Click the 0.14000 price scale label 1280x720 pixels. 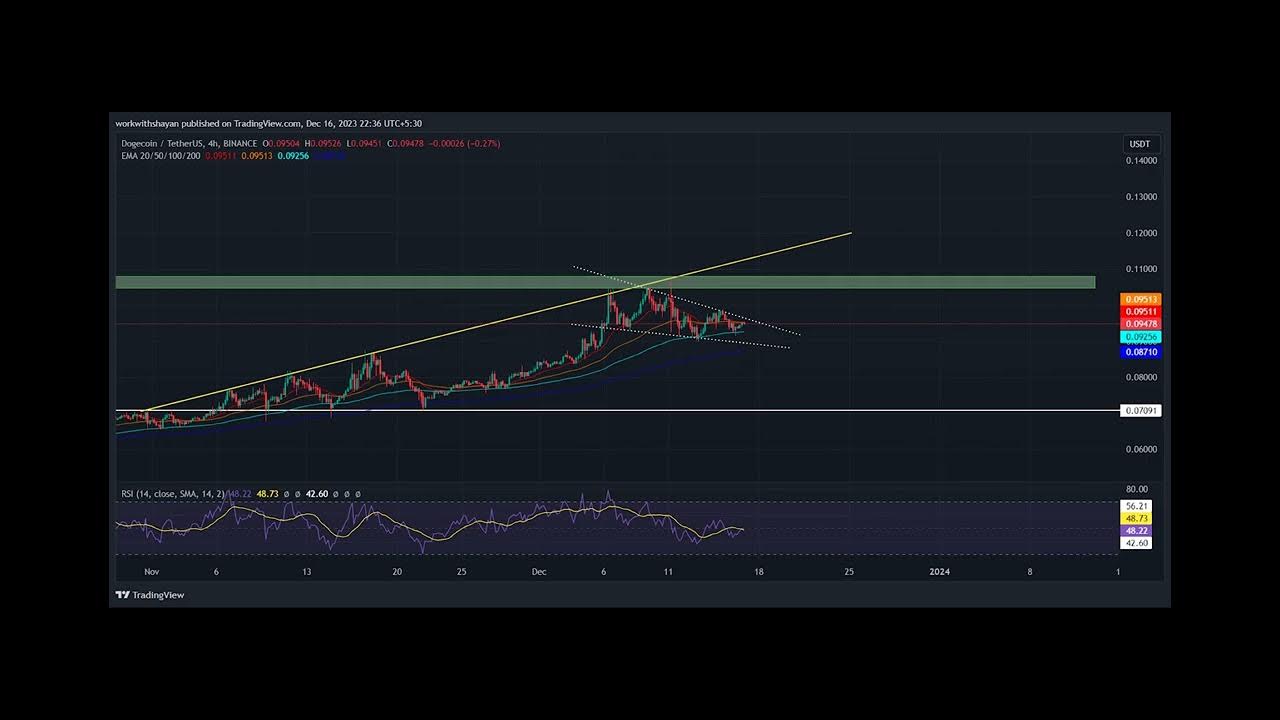click(x=1141, y=160)
